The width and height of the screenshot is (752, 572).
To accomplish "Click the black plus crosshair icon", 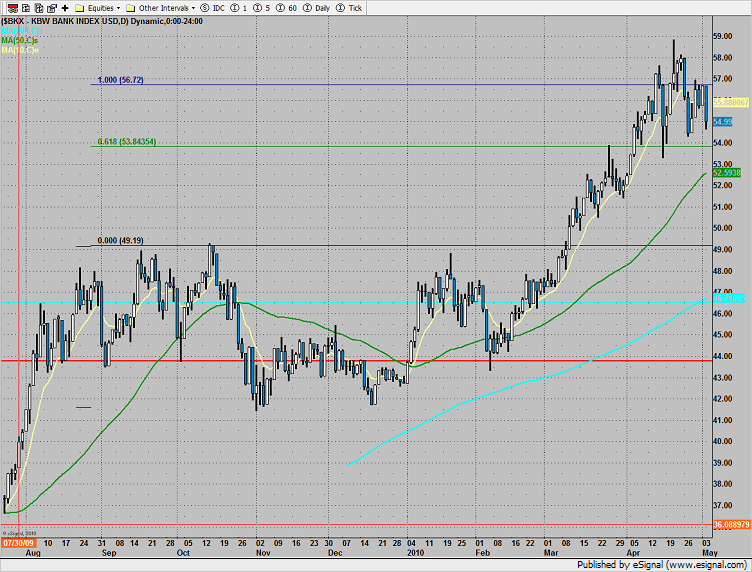I will (x=64, y=7).
